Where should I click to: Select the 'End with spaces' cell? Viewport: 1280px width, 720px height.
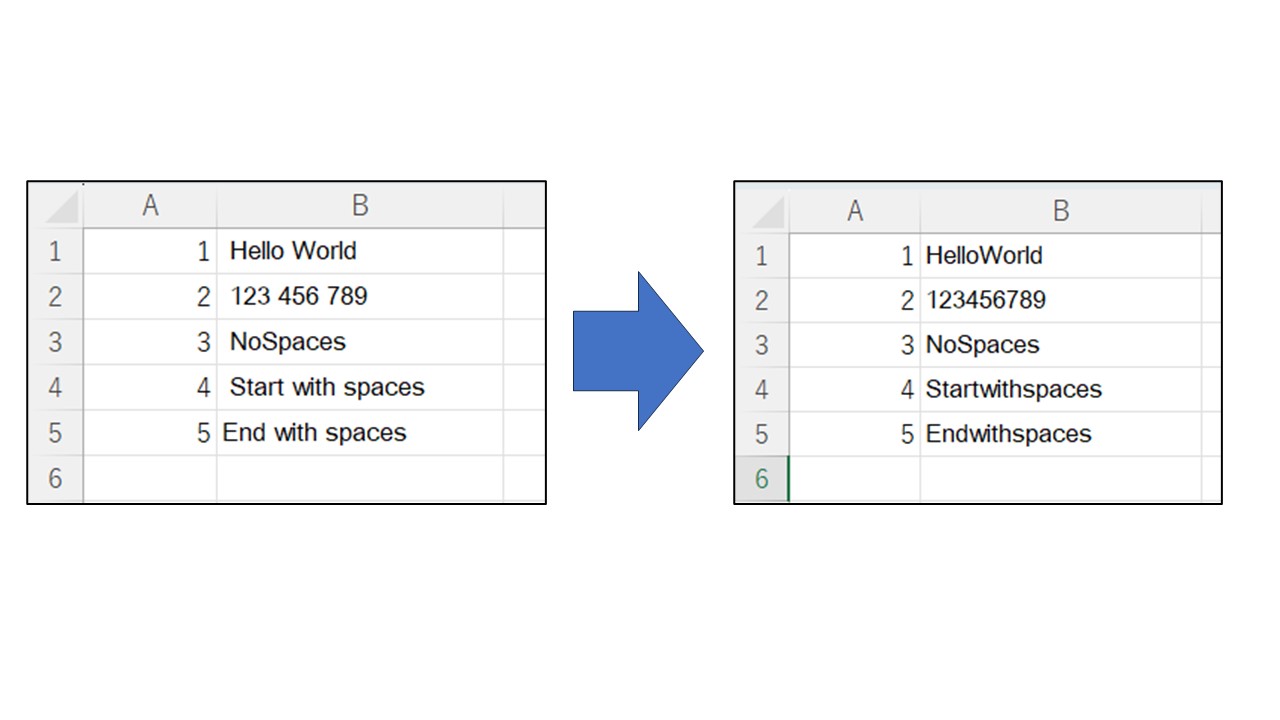pyautogui.click(x=359, y=433)
